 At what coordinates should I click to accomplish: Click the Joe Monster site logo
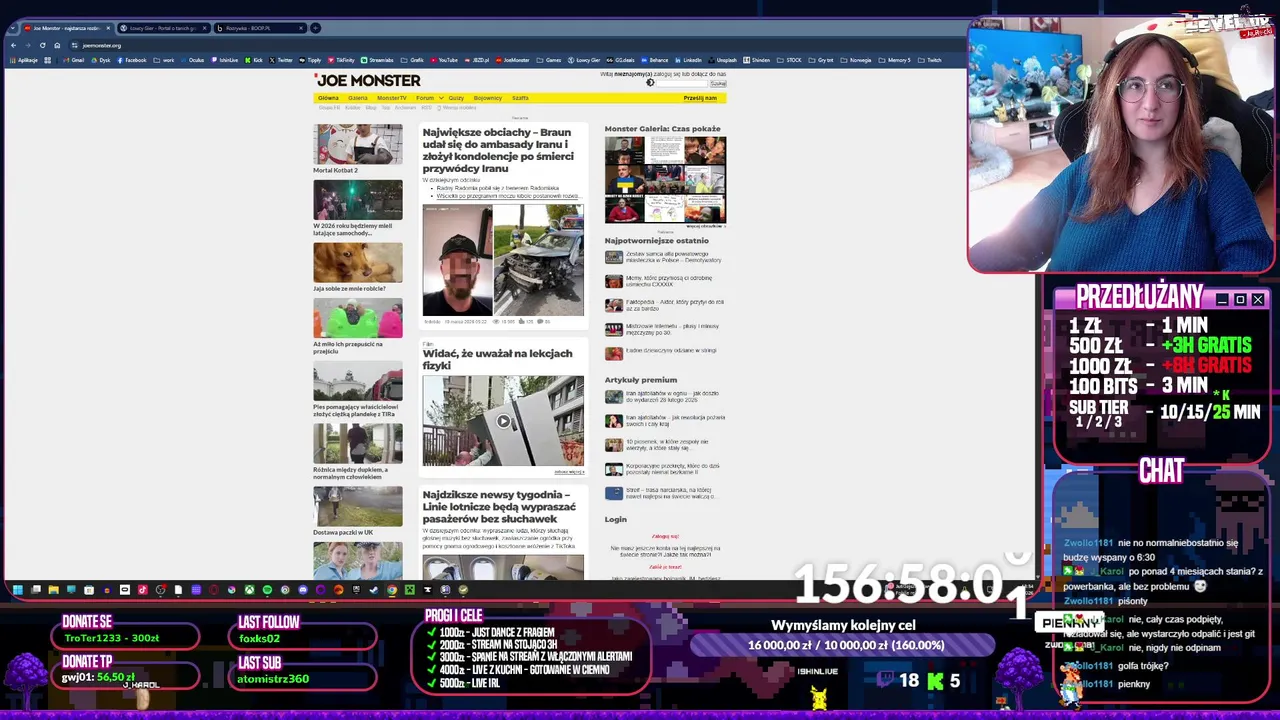(368, 80)
